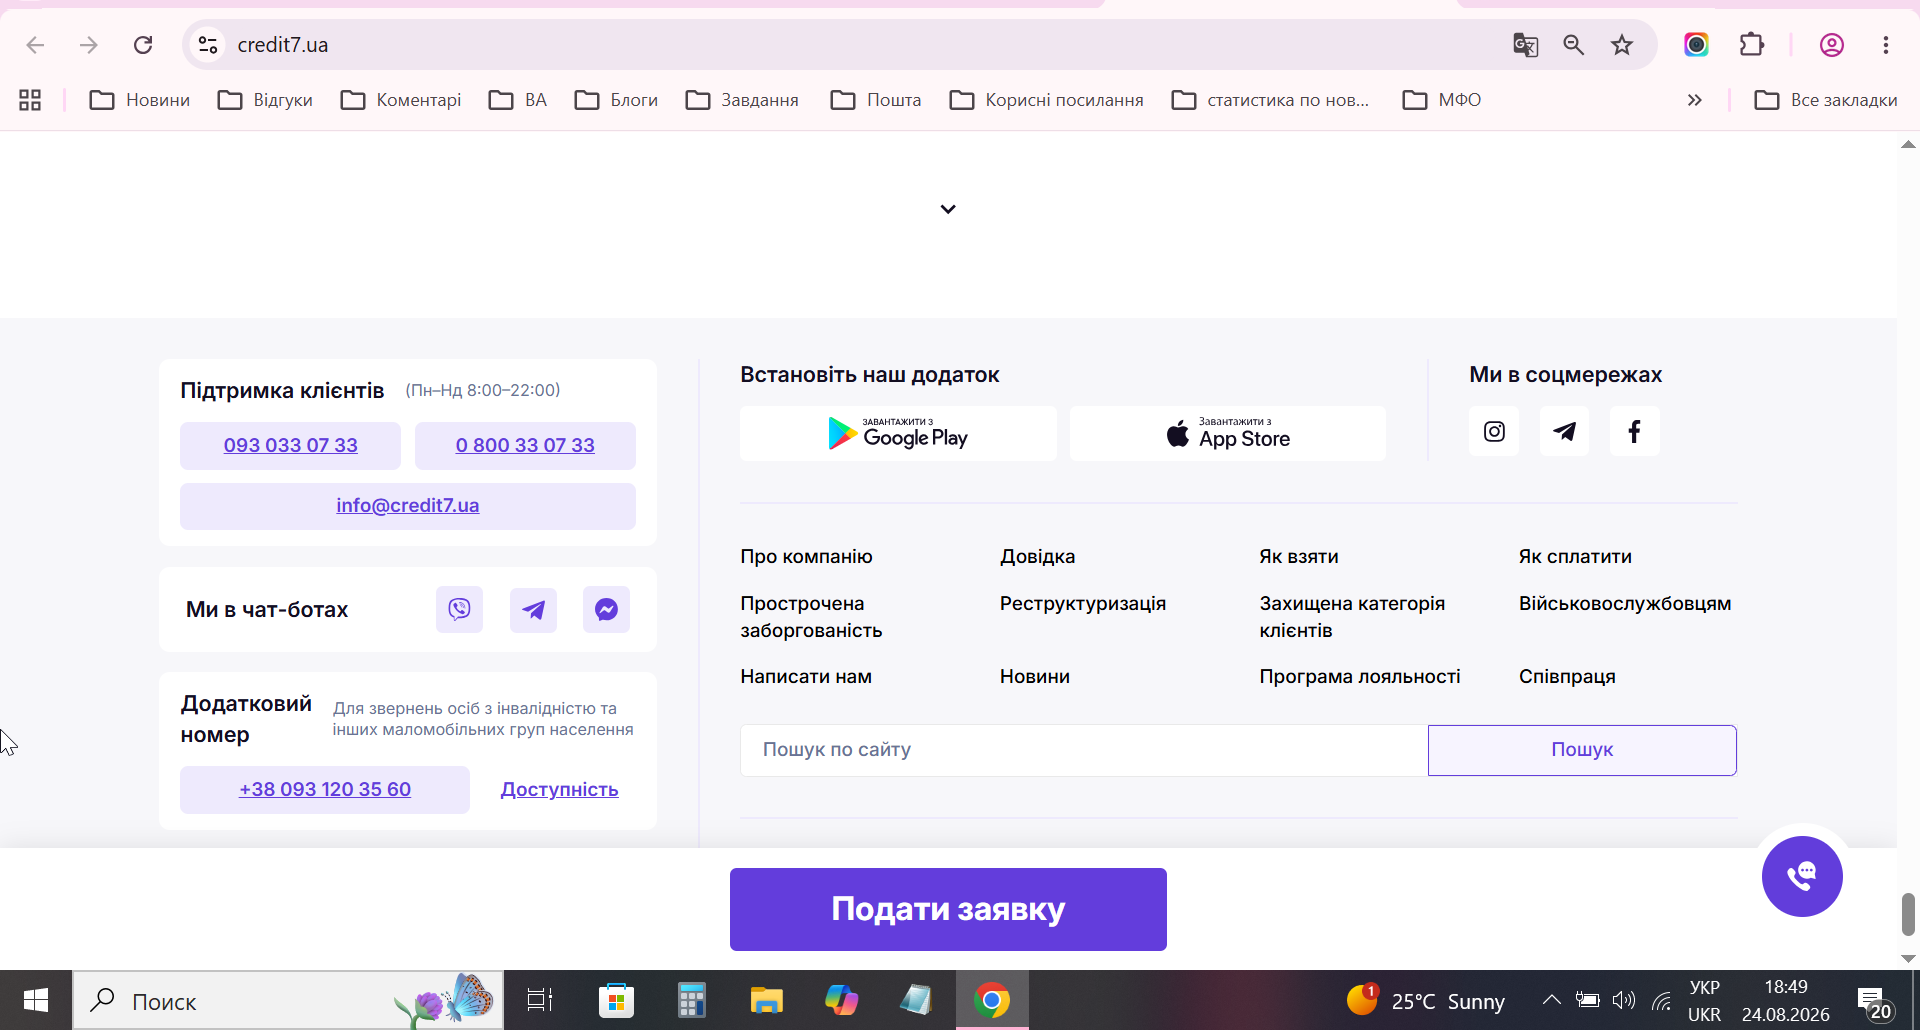Expand the collapsed section chevron above the footer
This screenshot has width=1920, height=1030.
pyautogui.click(x=948, y=209)
